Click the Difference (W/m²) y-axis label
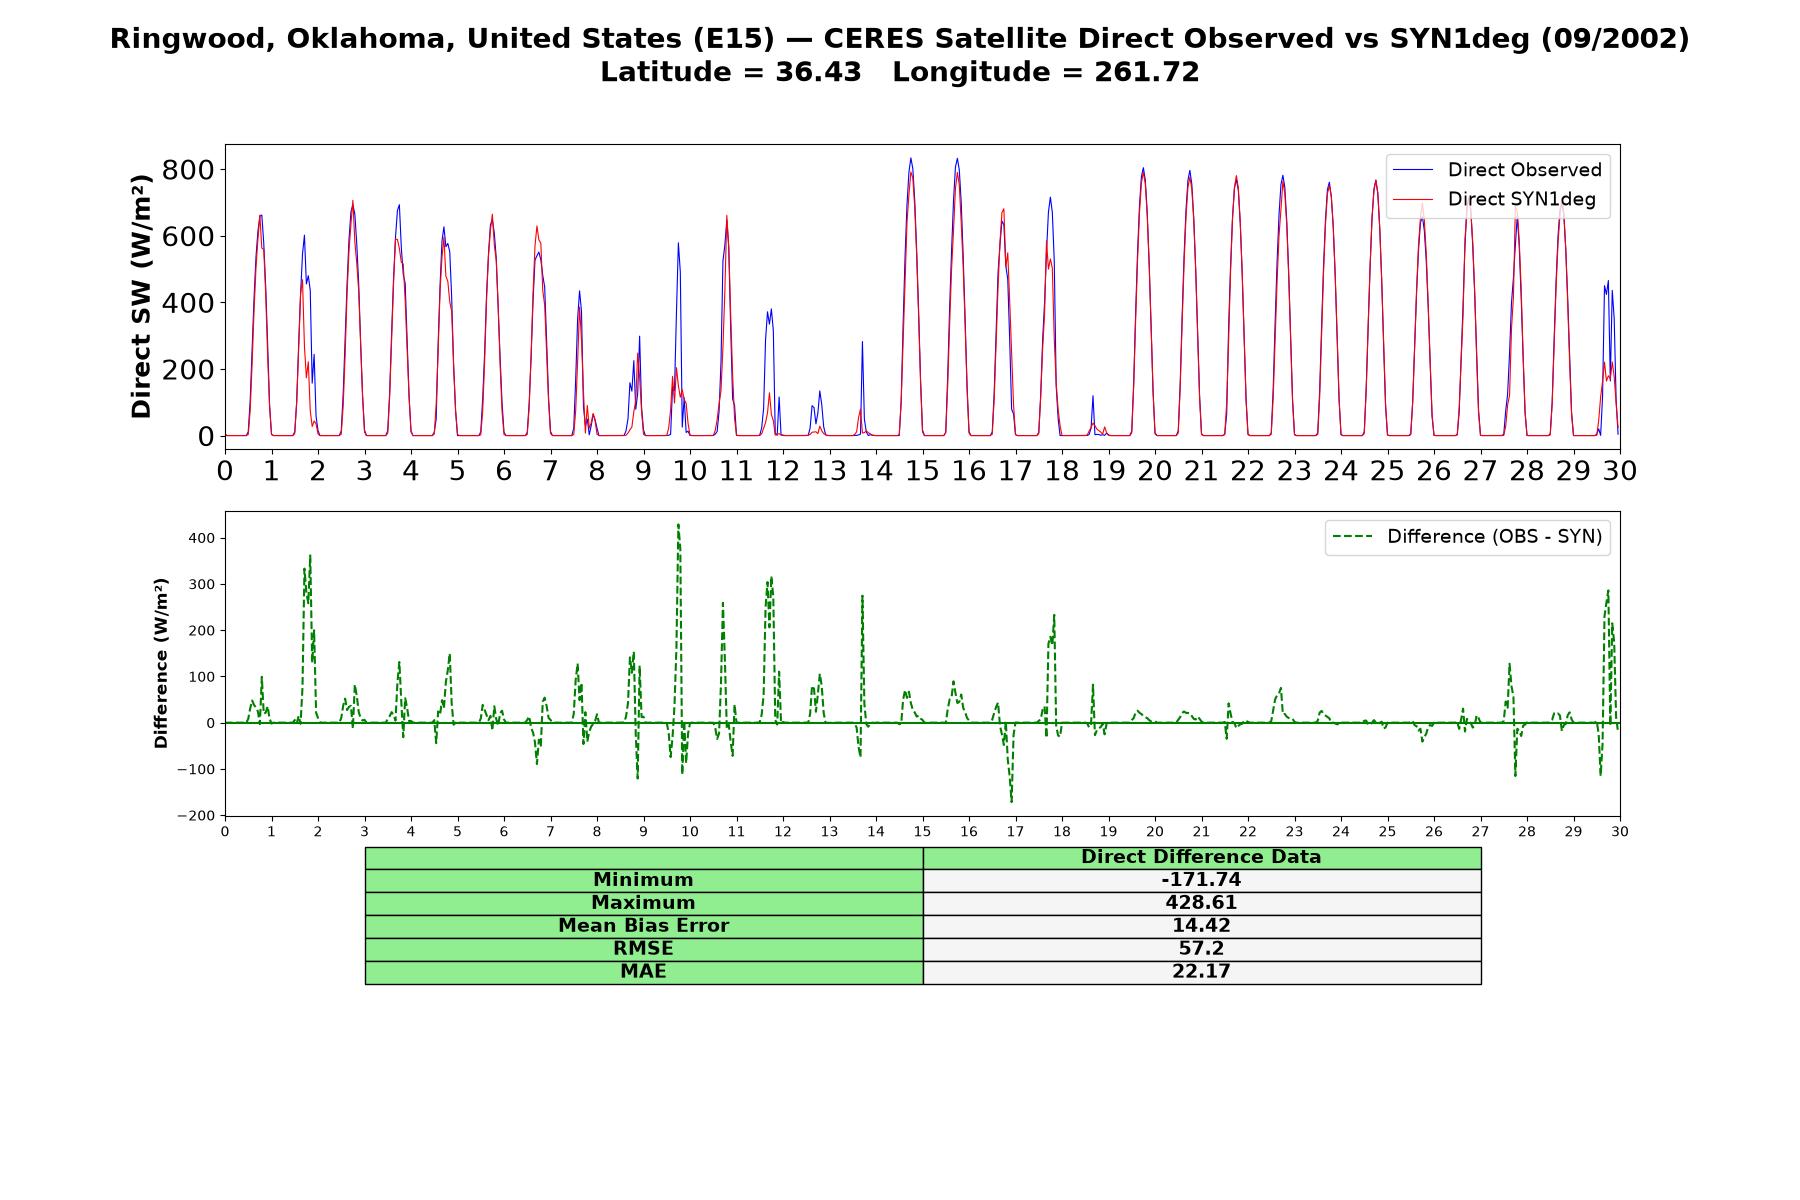 161,663
